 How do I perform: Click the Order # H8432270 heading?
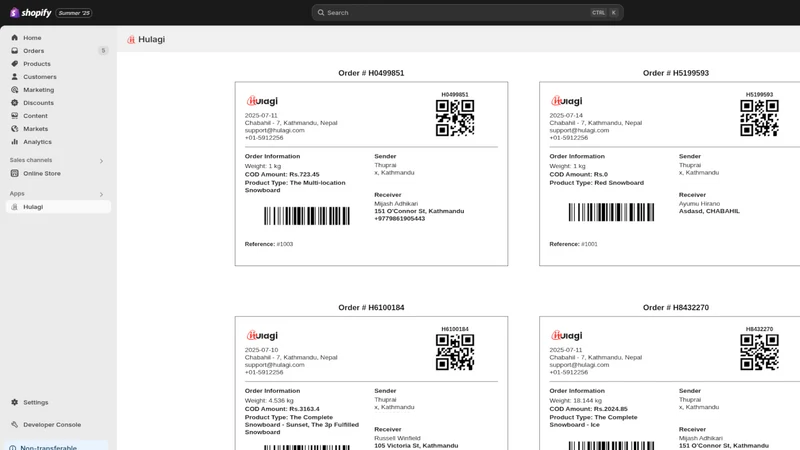(676, 308)
